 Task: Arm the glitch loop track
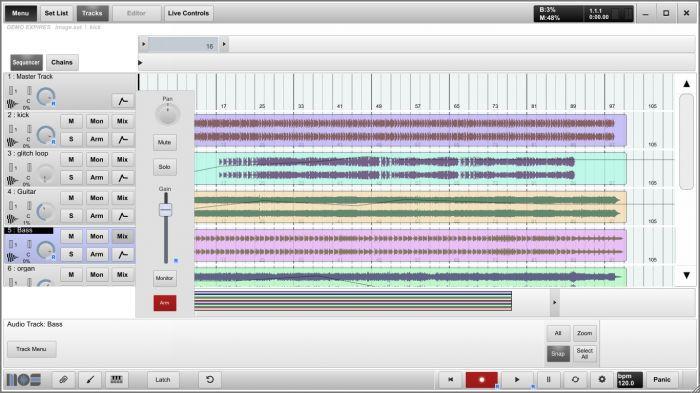[97, 178]
